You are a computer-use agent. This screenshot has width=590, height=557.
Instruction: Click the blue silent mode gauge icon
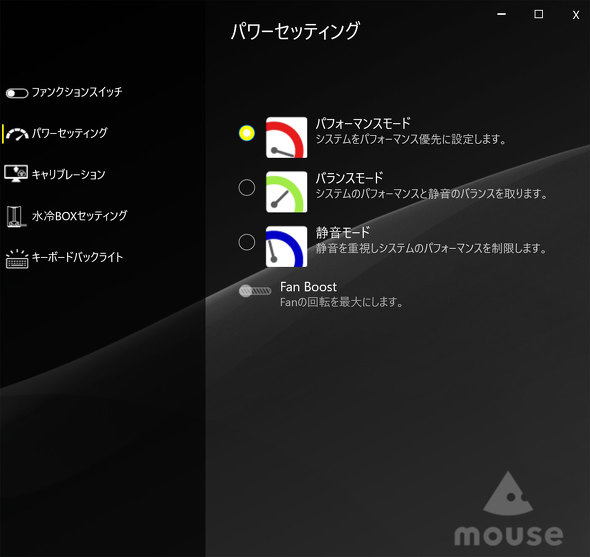[x=286, y=247]
